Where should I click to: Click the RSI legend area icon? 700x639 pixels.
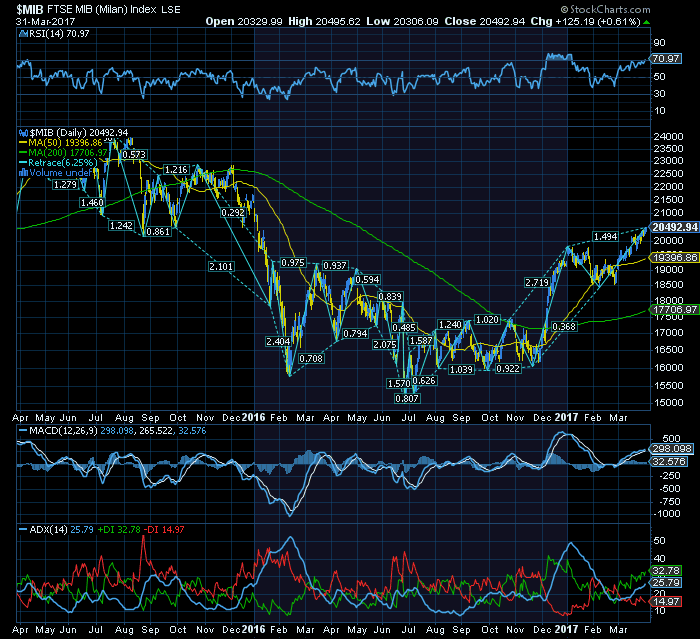tap(23, 33)
